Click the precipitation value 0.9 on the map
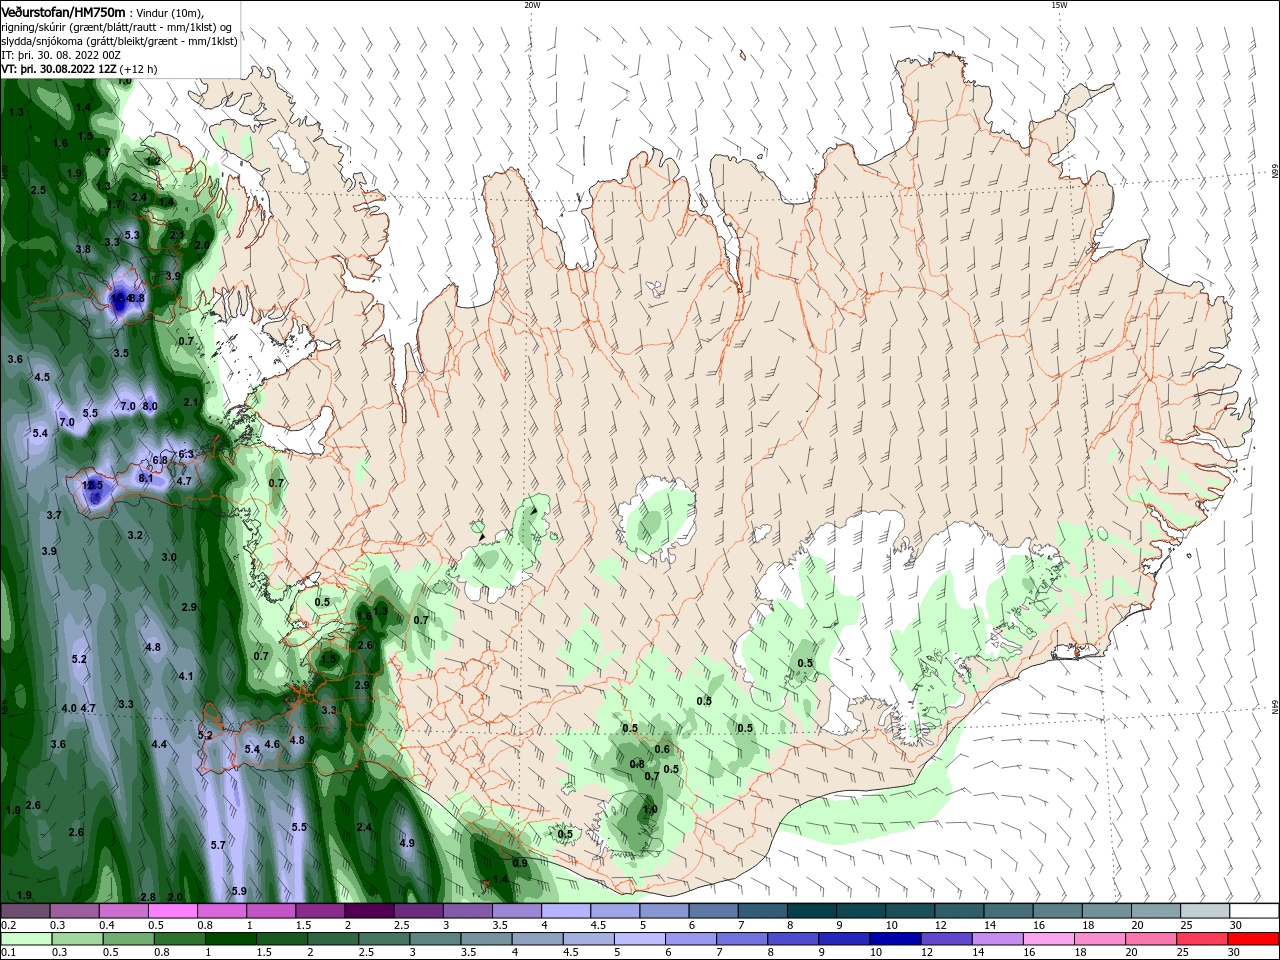The width and height of the screenshot is (1280, 960). click(520, 863)
